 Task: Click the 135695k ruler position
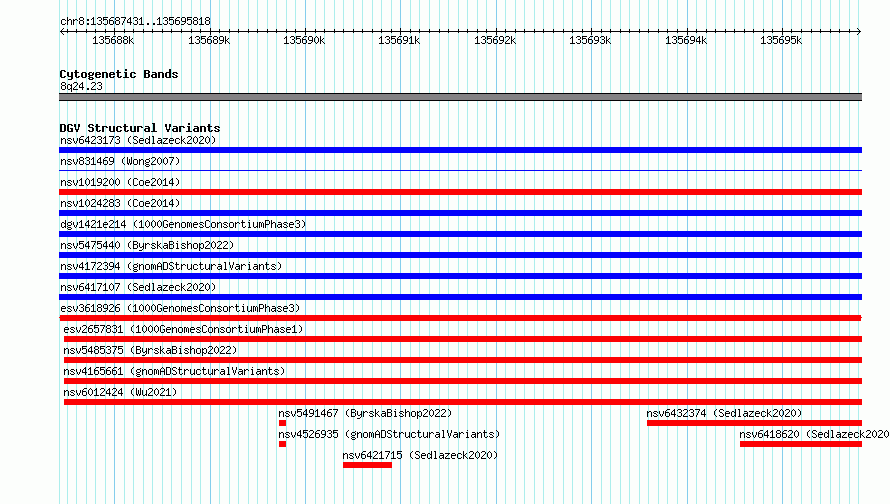click(x=782, y=40)
